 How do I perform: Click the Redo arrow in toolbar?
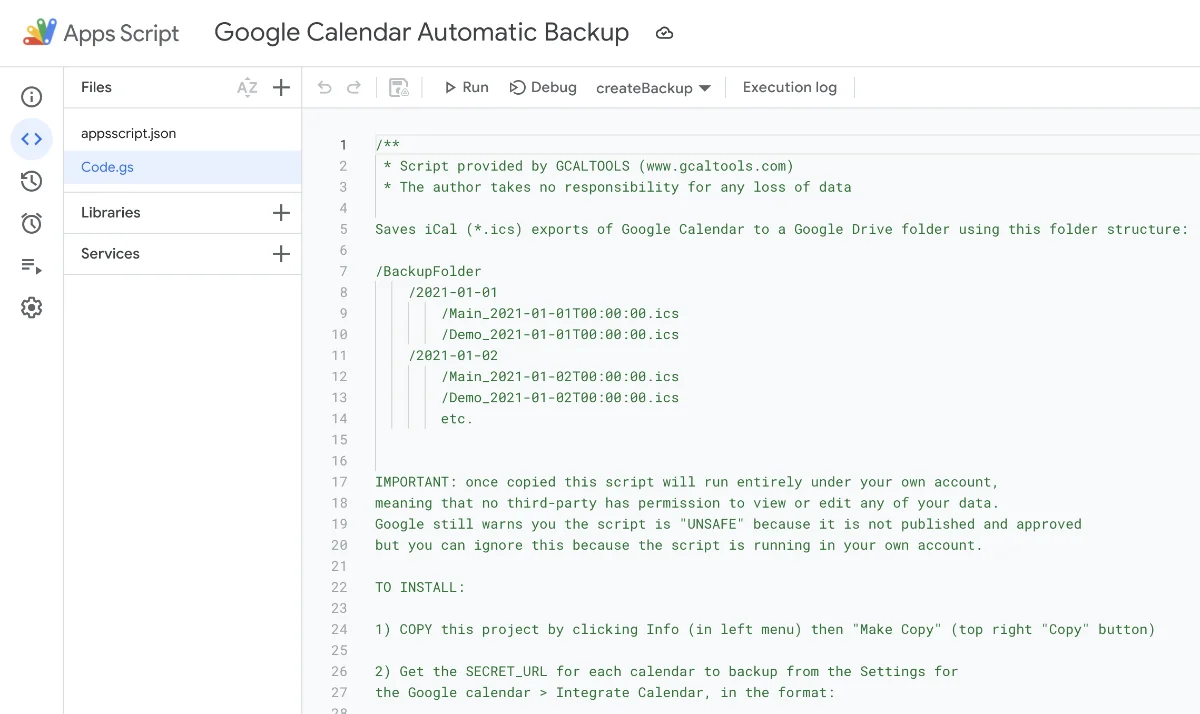tap(353, 88)
